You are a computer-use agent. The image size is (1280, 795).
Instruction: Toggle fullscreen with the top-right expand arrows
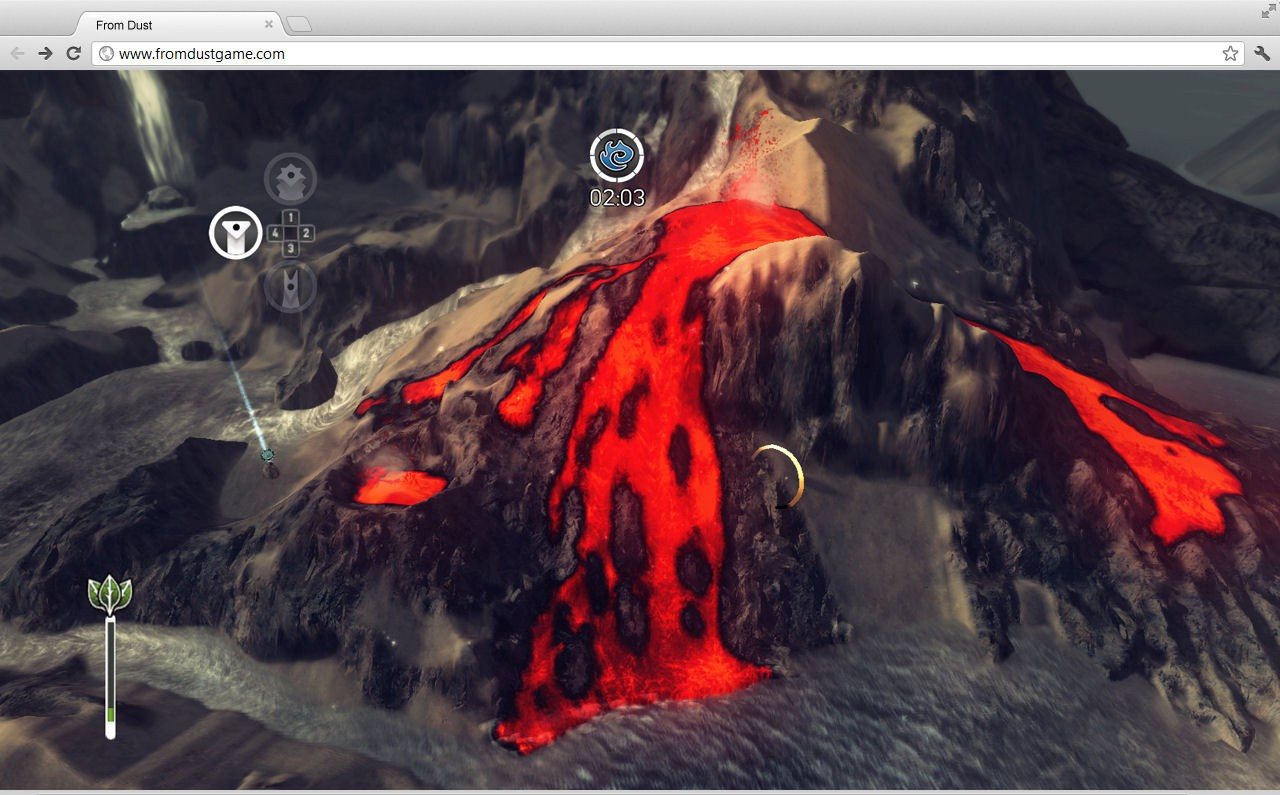point(1269,11)
